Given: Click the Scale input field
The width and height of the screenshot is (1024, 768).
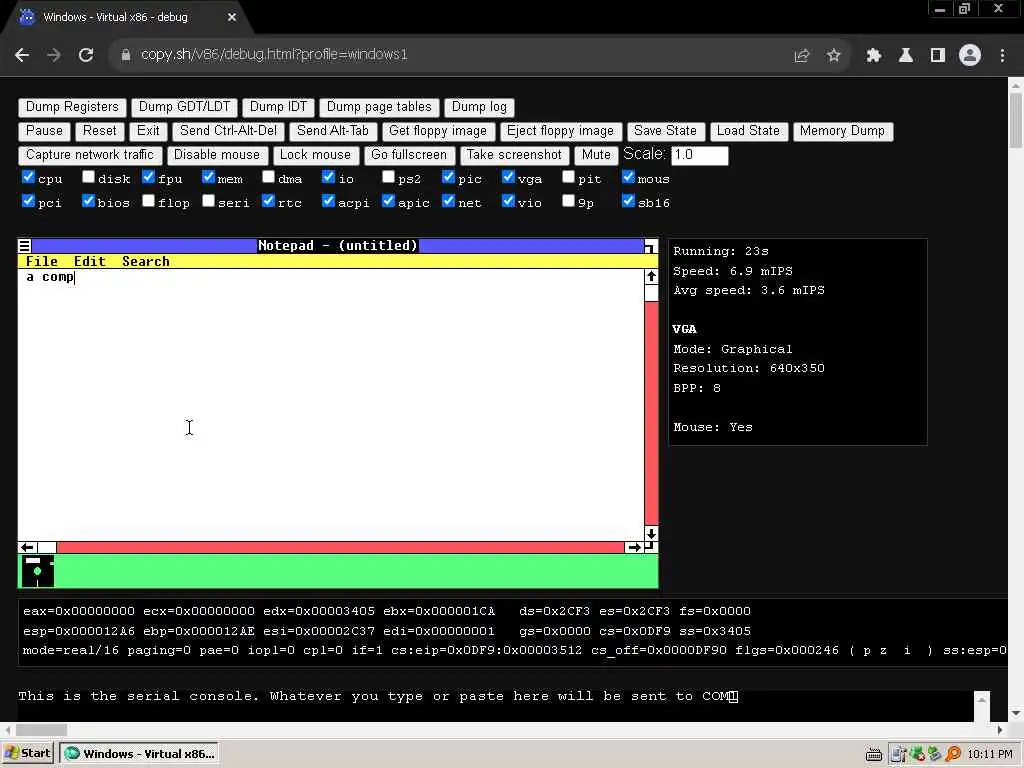Looking at the screenshot, I should pos(699,155).
